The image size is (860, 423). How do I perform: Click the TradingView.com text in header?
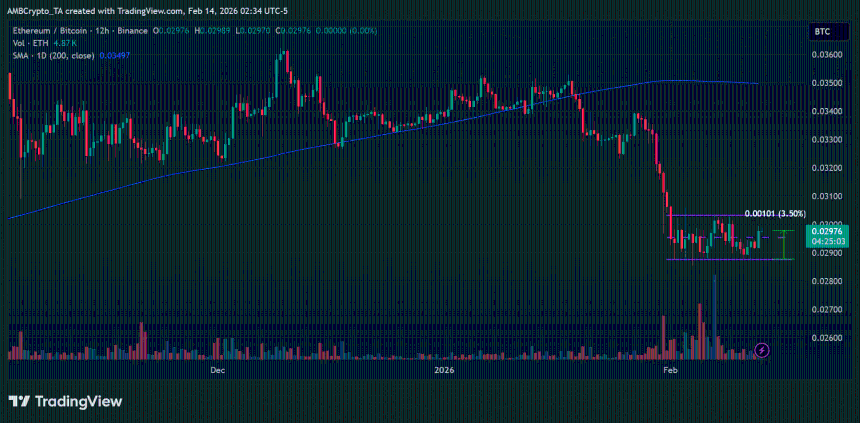[136, 9]
